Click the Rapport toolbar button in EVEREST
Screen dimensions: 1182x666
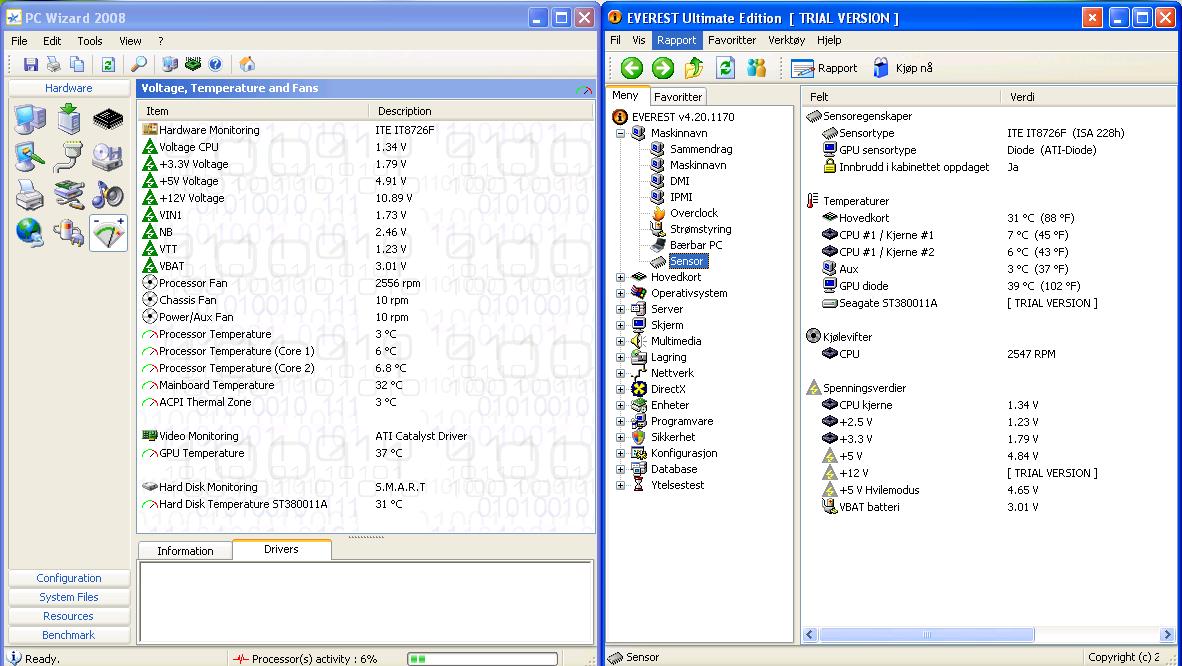point(824,68)
